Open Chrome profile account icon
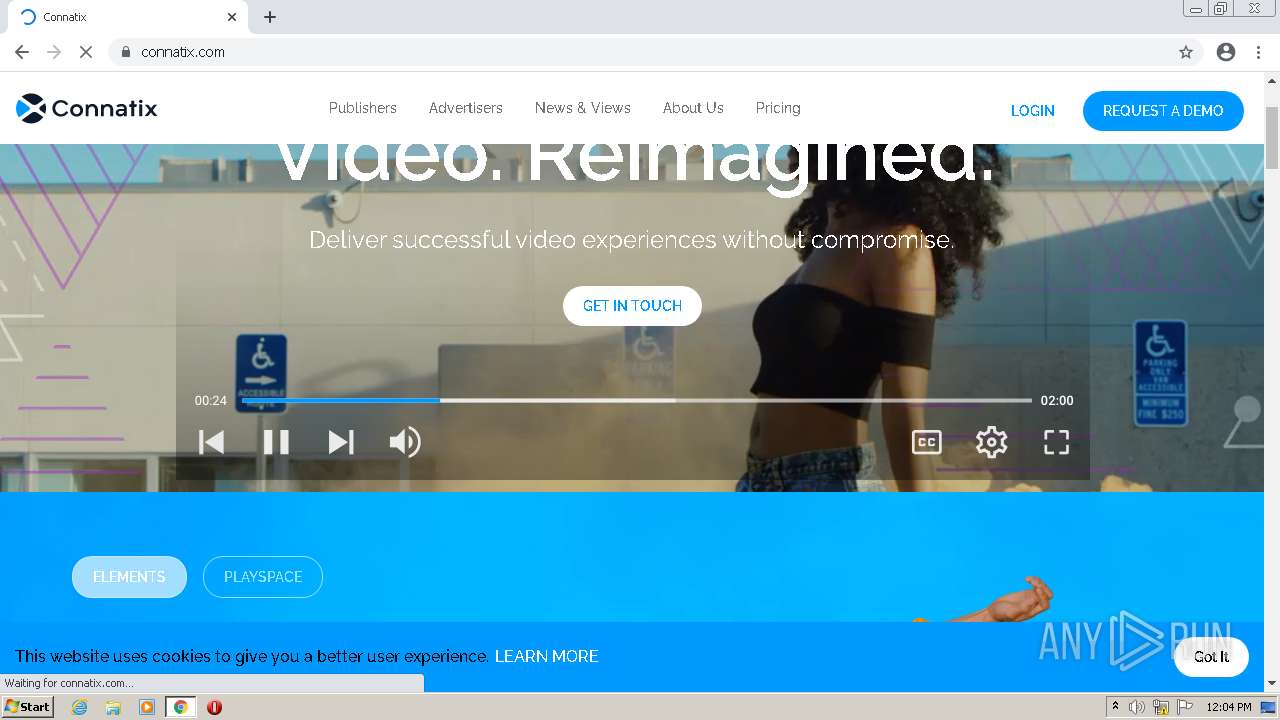This screenshot has width=1280, height=720. (1226, 52)
